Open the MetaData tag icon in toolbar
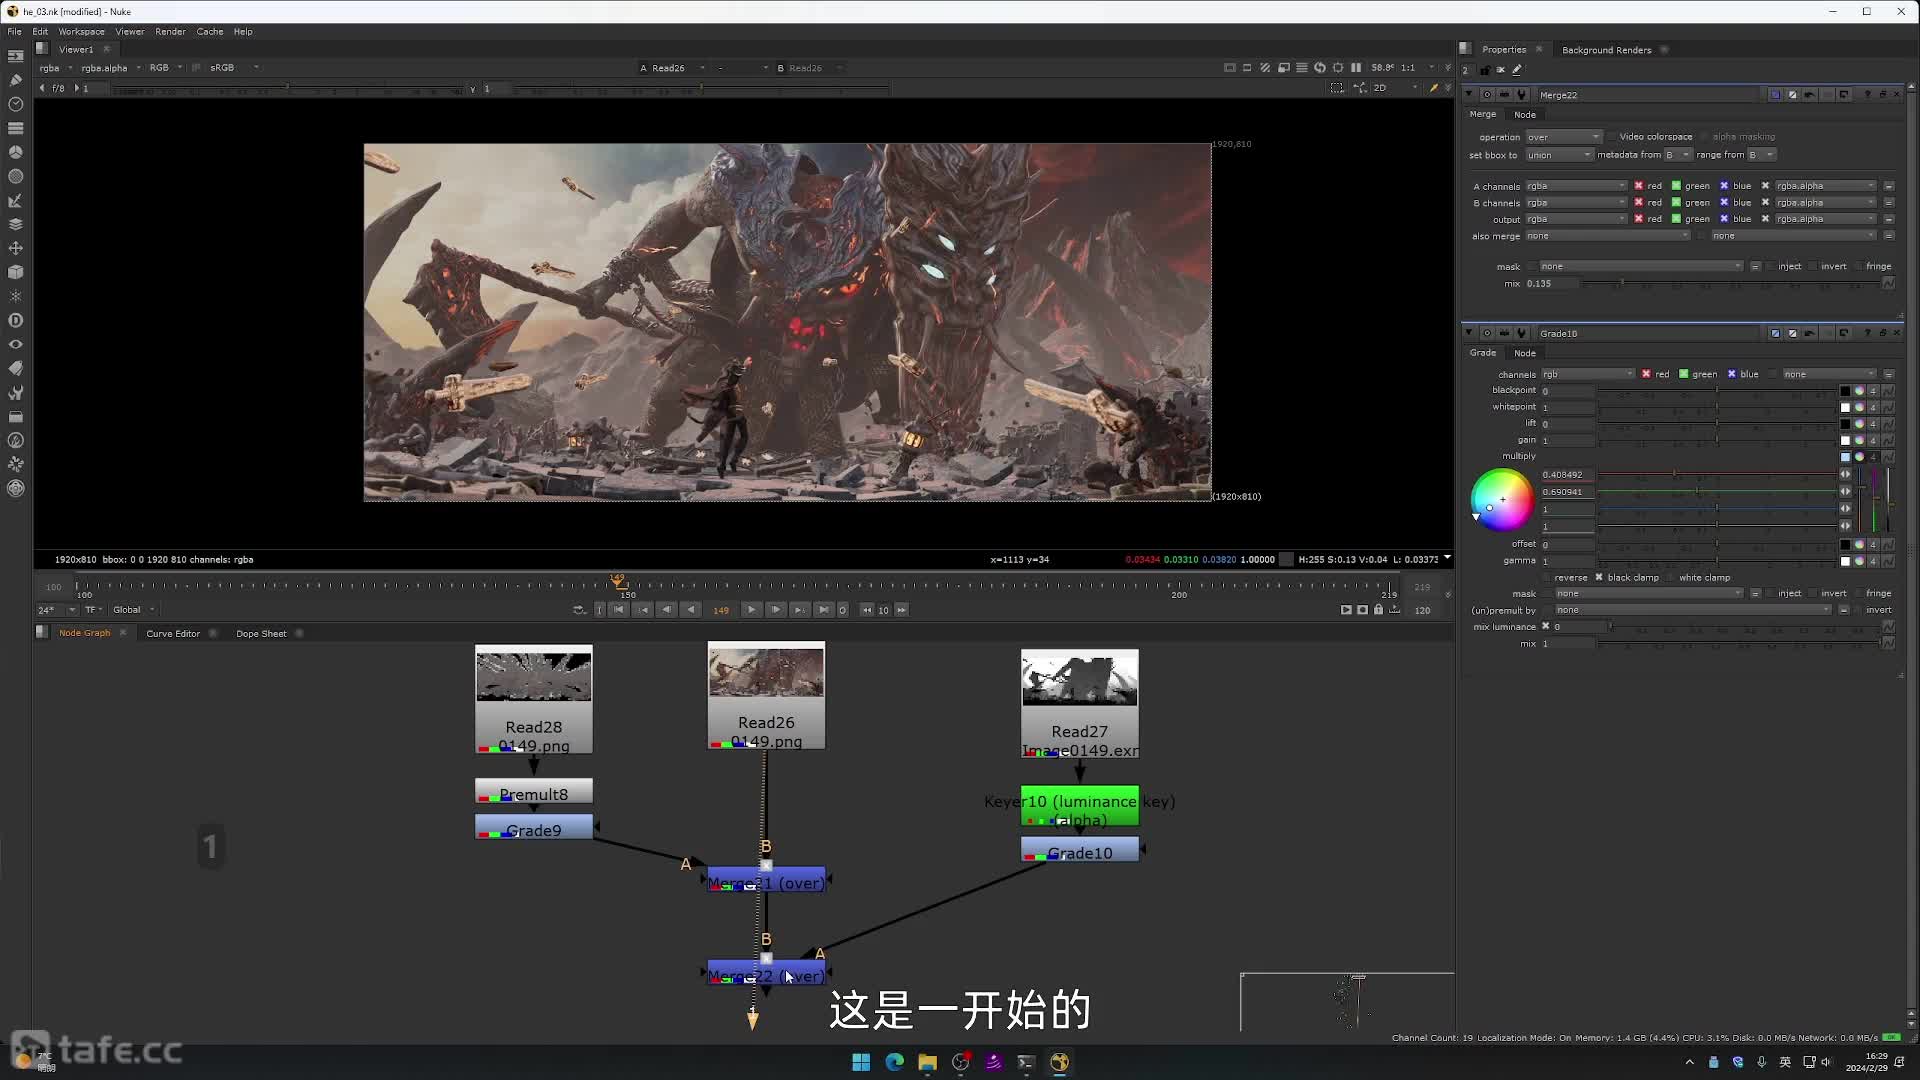This screenshot has width=1920, height=1080. pyautogui.click(x=15, y=368)
